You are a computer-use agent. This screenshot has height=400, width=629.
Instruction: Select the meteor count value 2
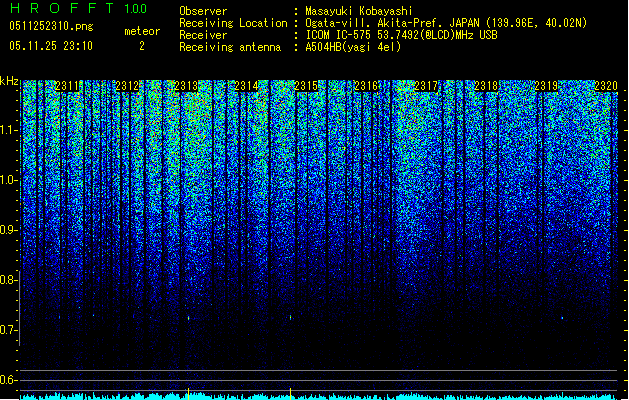tap(142, 46)
